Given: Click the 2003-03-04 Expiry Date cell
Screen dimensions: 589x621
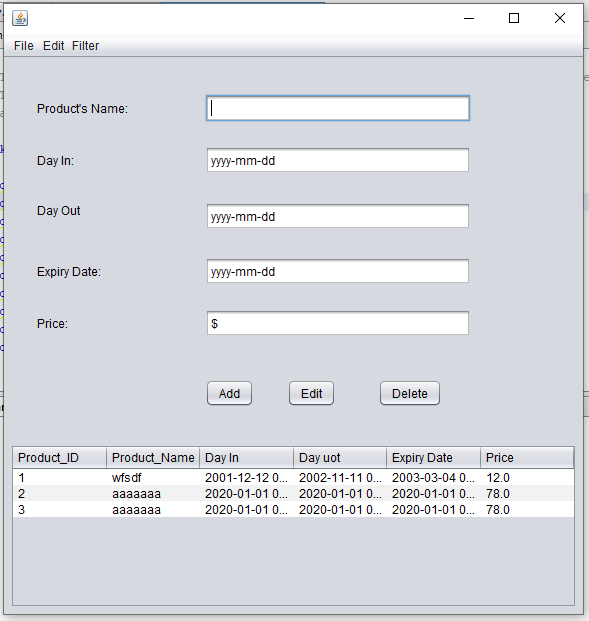Looking at the screenshot, I should (x=433, y=478).
